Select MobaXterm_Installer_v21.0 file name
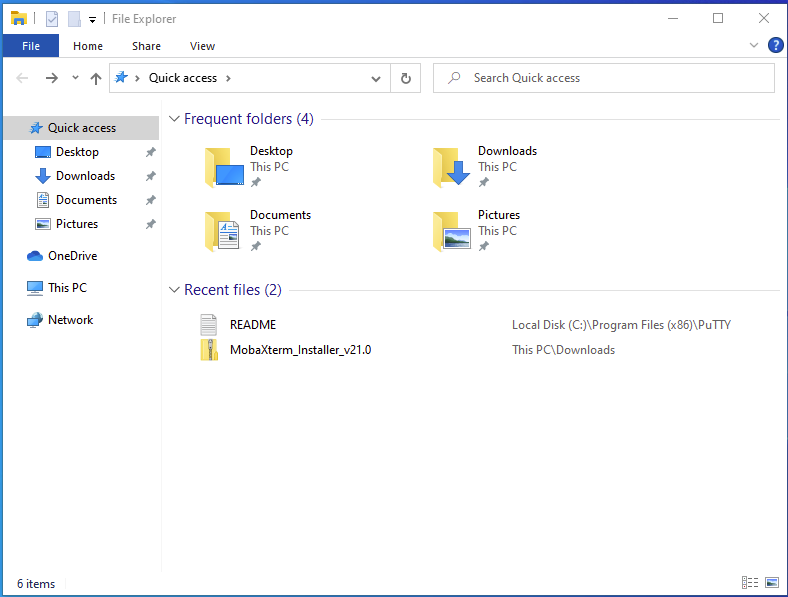The image size is (788, 597). [x=301, y=350]
